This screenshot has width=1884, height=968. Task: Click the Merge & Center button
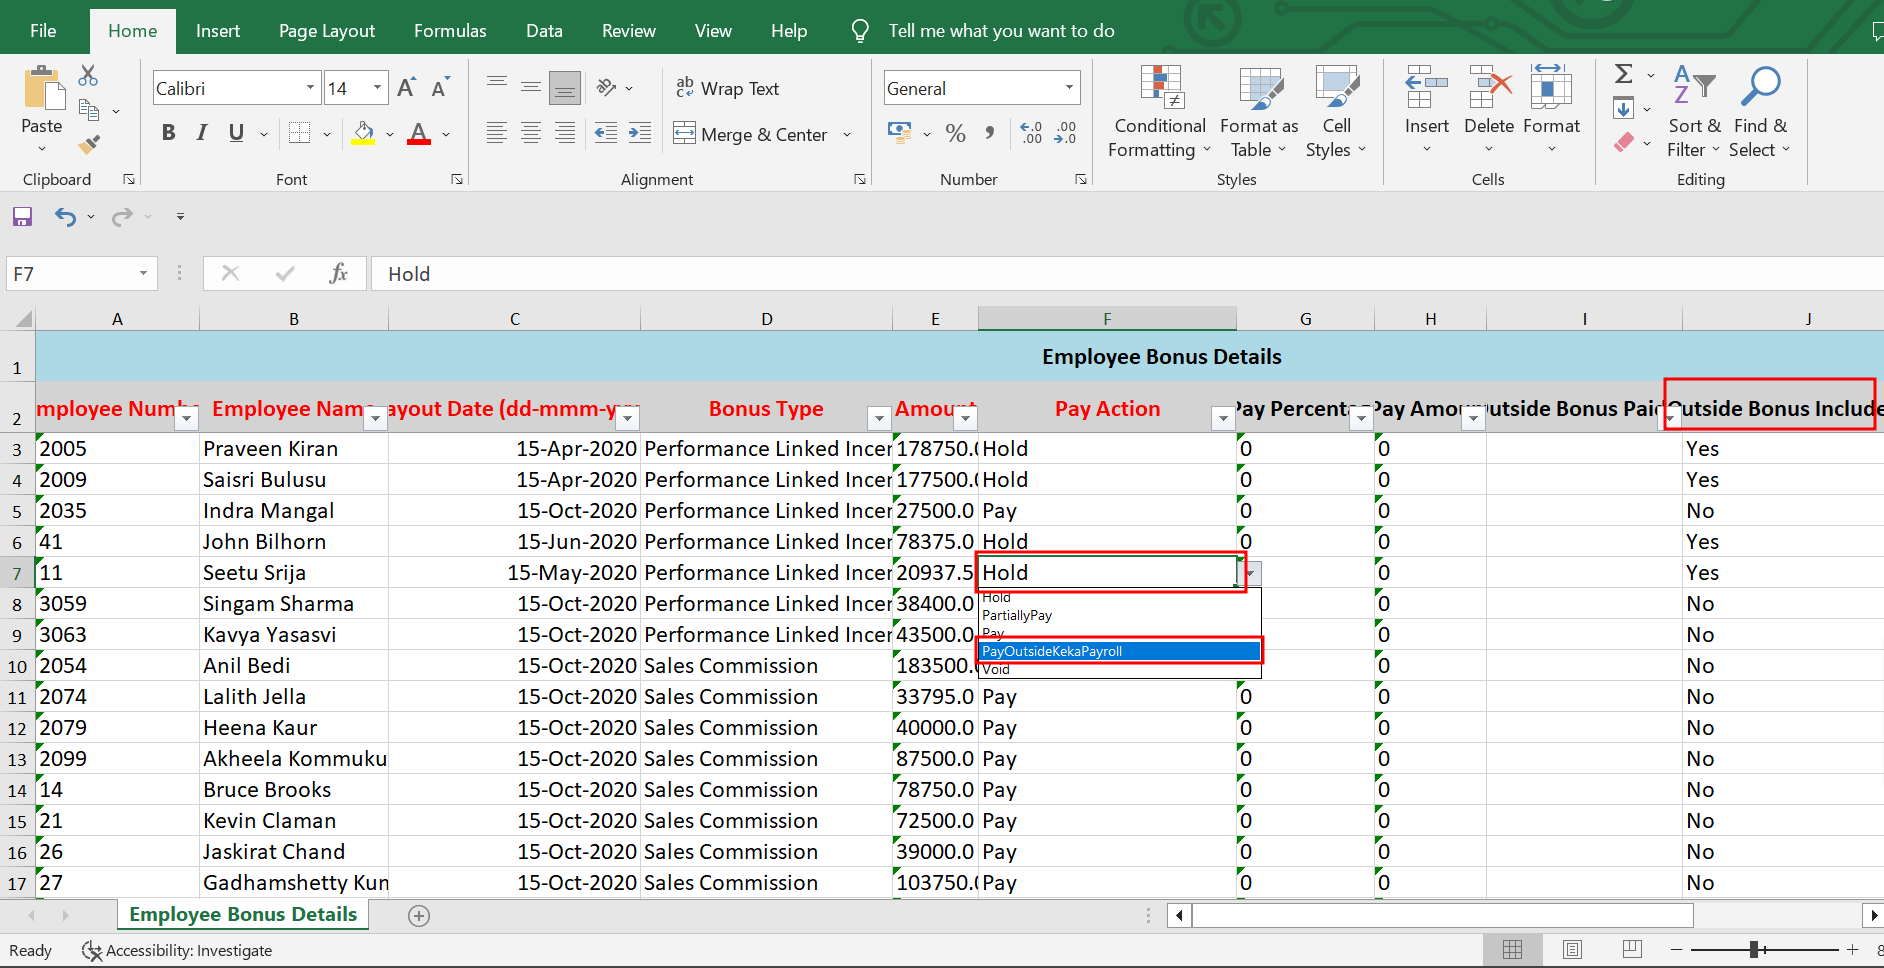tap(752, 134)
